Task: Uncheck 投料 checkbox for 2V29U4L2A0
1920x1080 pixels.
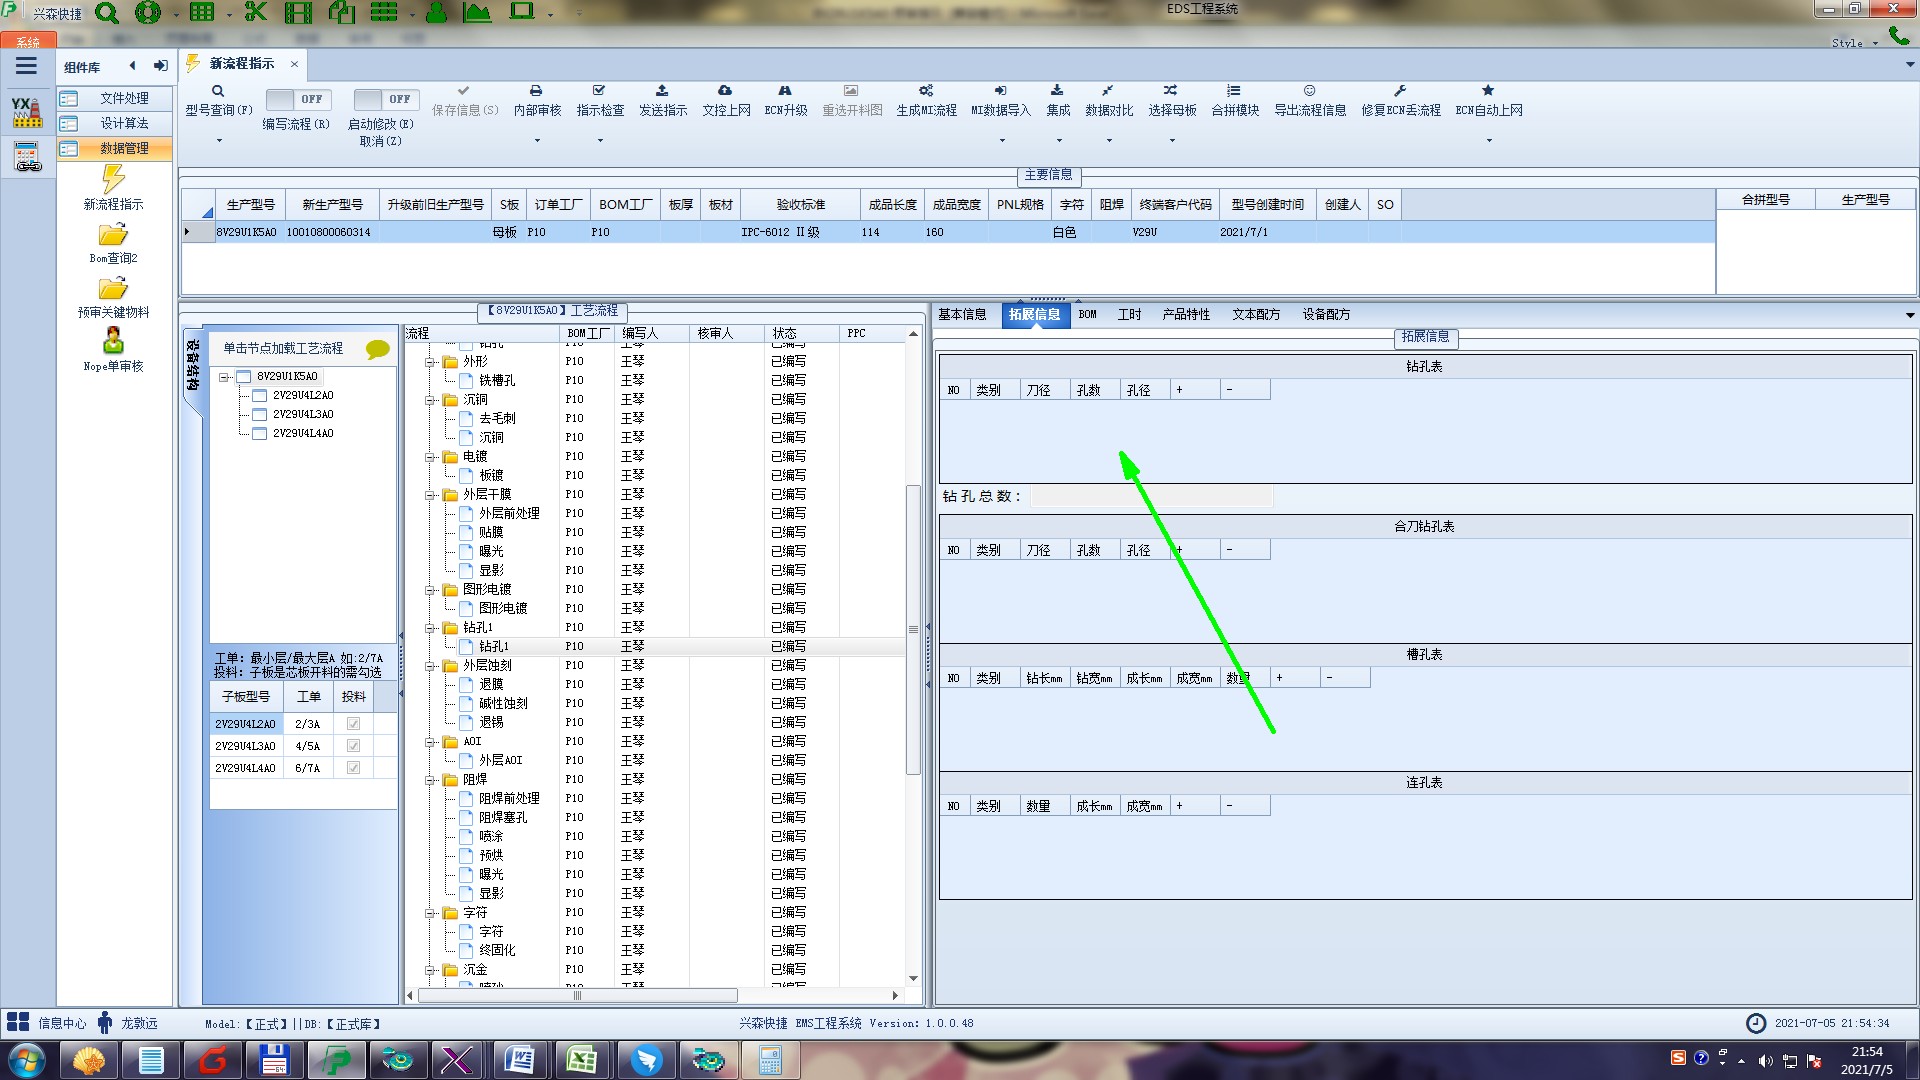Action: click(353, 724)
